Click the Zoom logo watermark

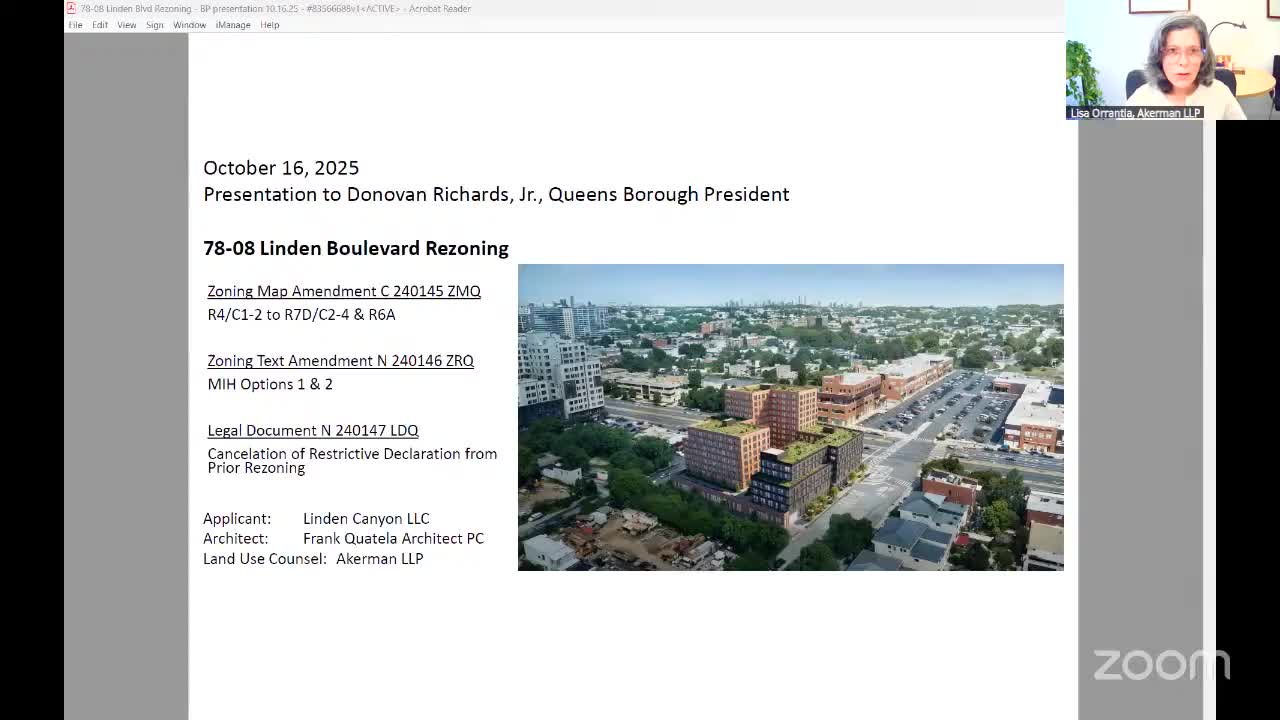1161,665
